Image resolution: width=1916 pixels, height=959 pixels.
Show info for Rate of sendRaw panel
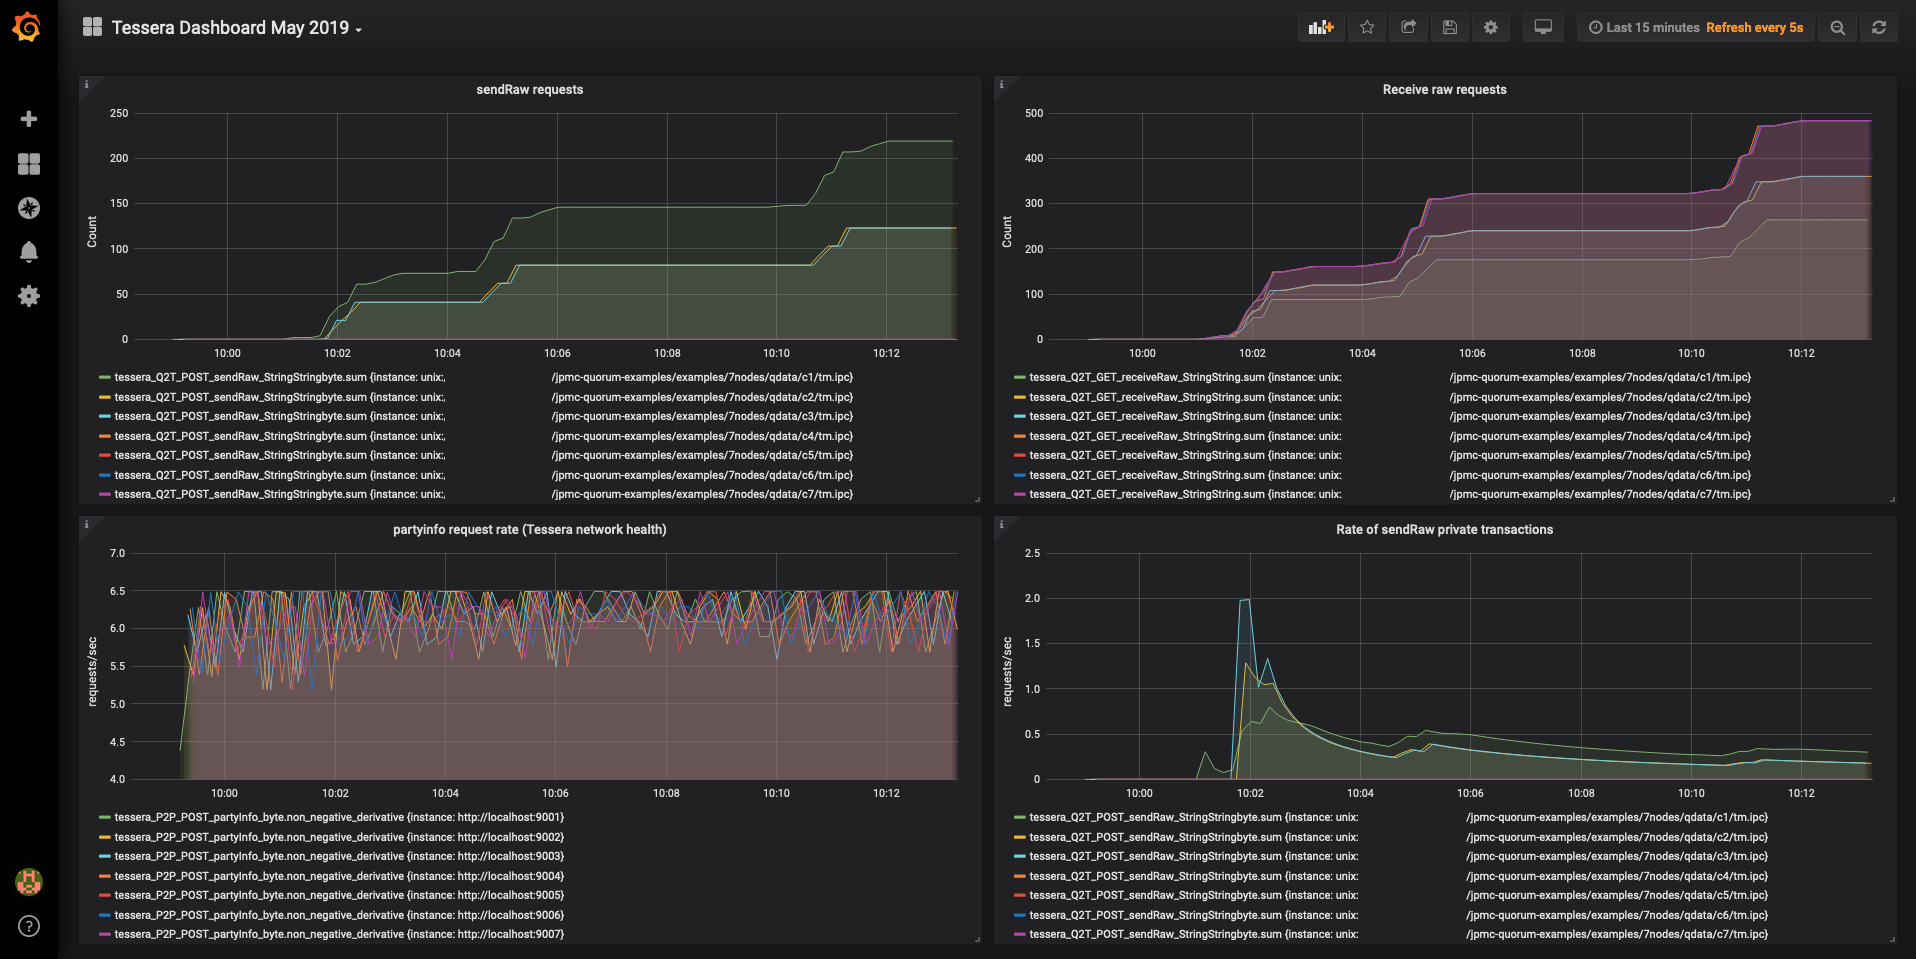1001,524
